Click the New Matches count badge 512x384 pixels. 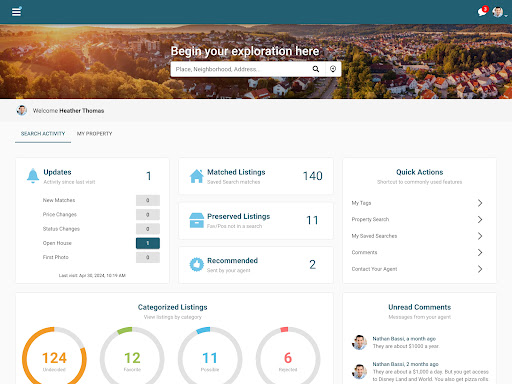pos(148,200)
